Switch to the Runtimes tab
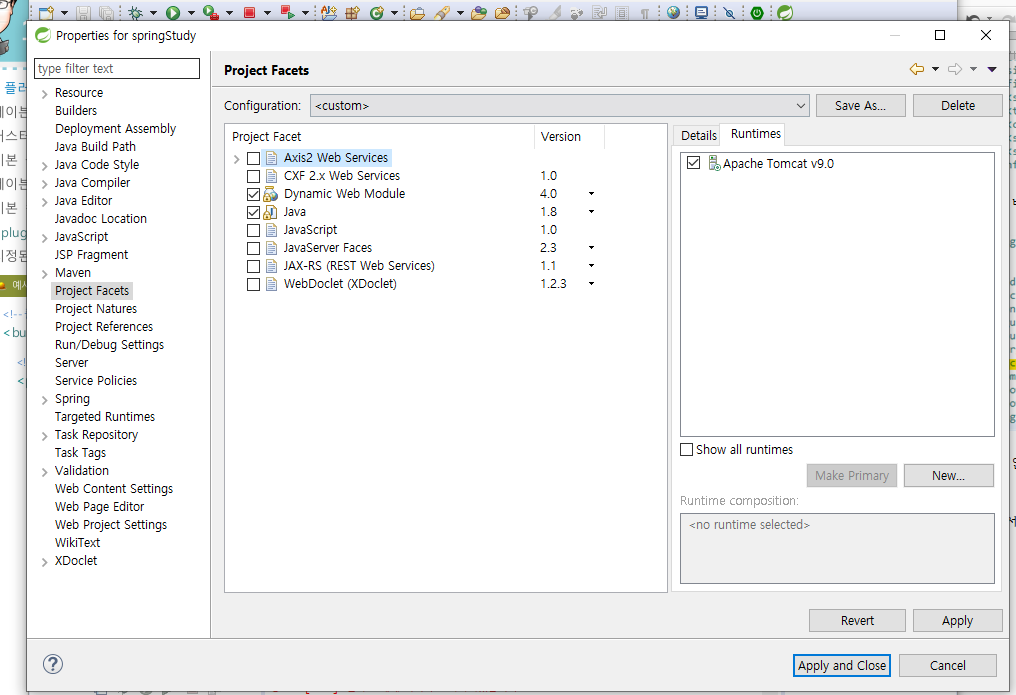This screenshot has width=1016, height=695. 756,133
